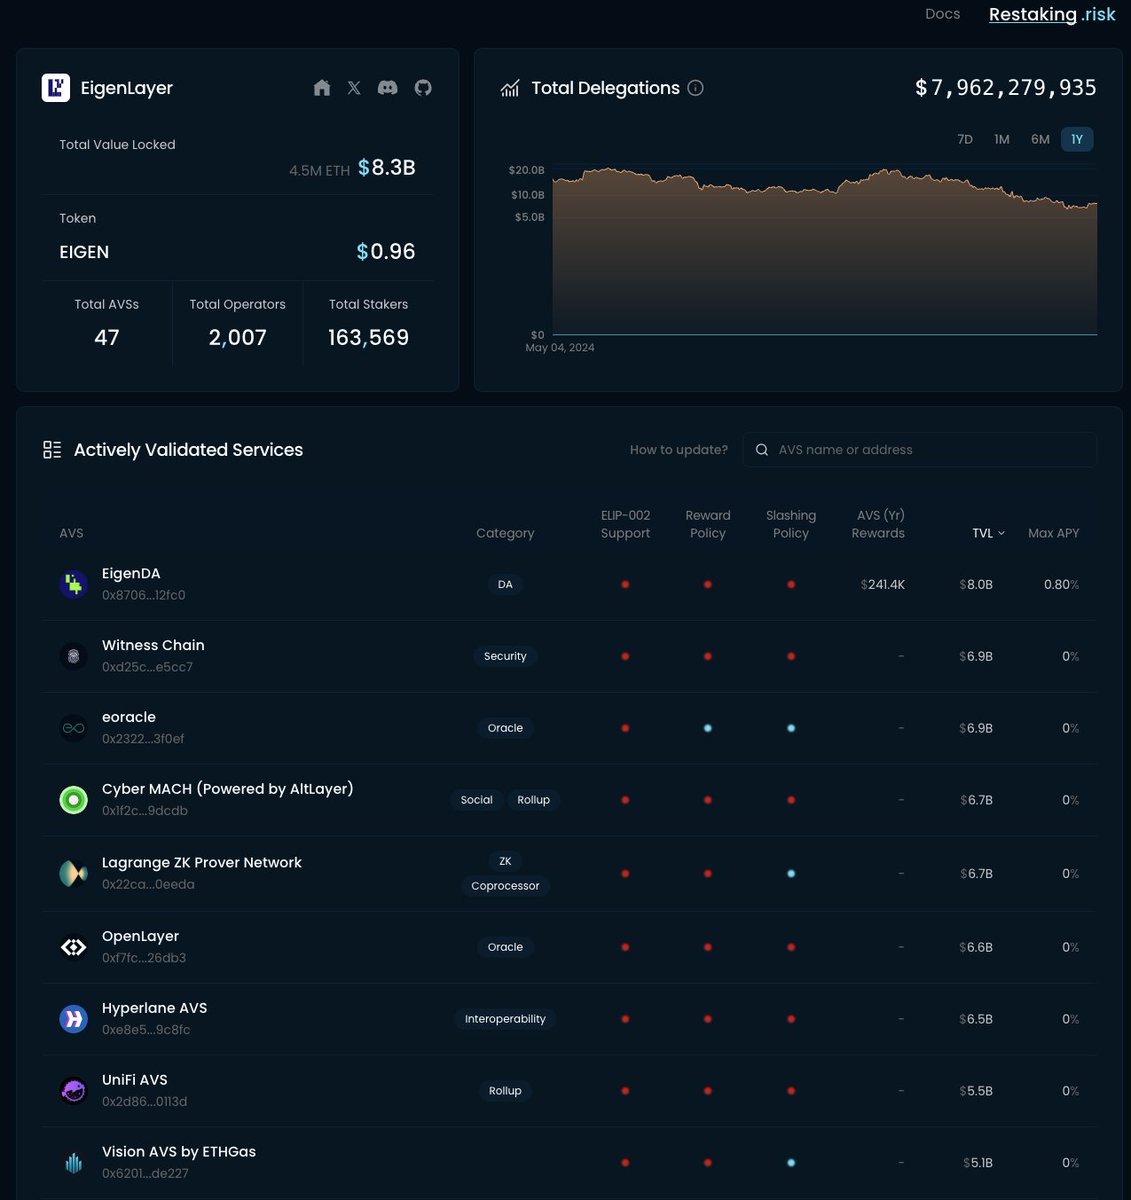Click the $241.4K rewards value

[x=883, y=584]
